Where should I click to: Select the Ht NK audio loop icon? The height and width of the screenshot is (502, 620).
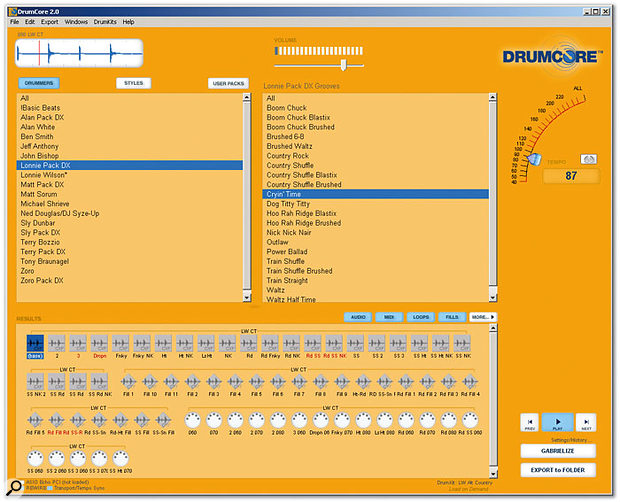coord(185,343)
